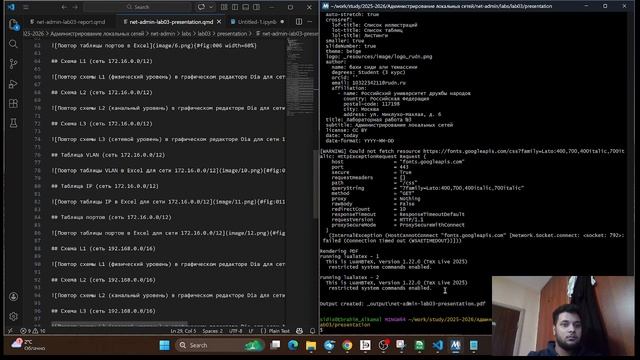
Task: Click 'net-admin' in the breadcrumb path
Action: tap(163, 34)
